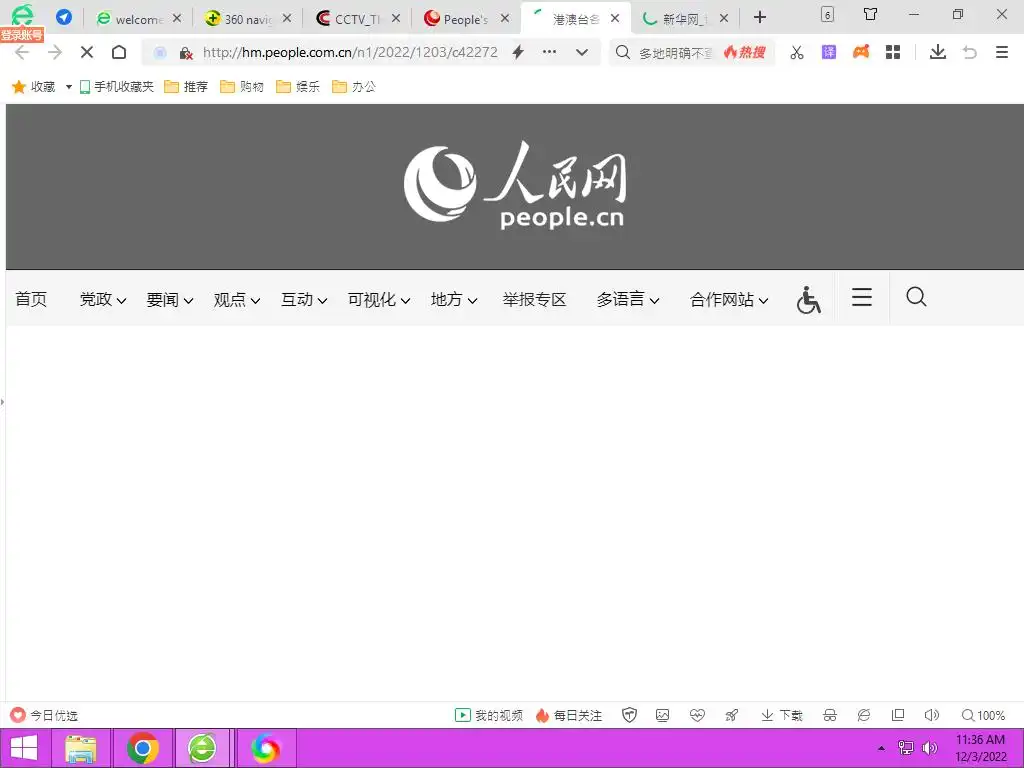
Task: Open 我的视频 in status bar
Action: click(489, 715)
